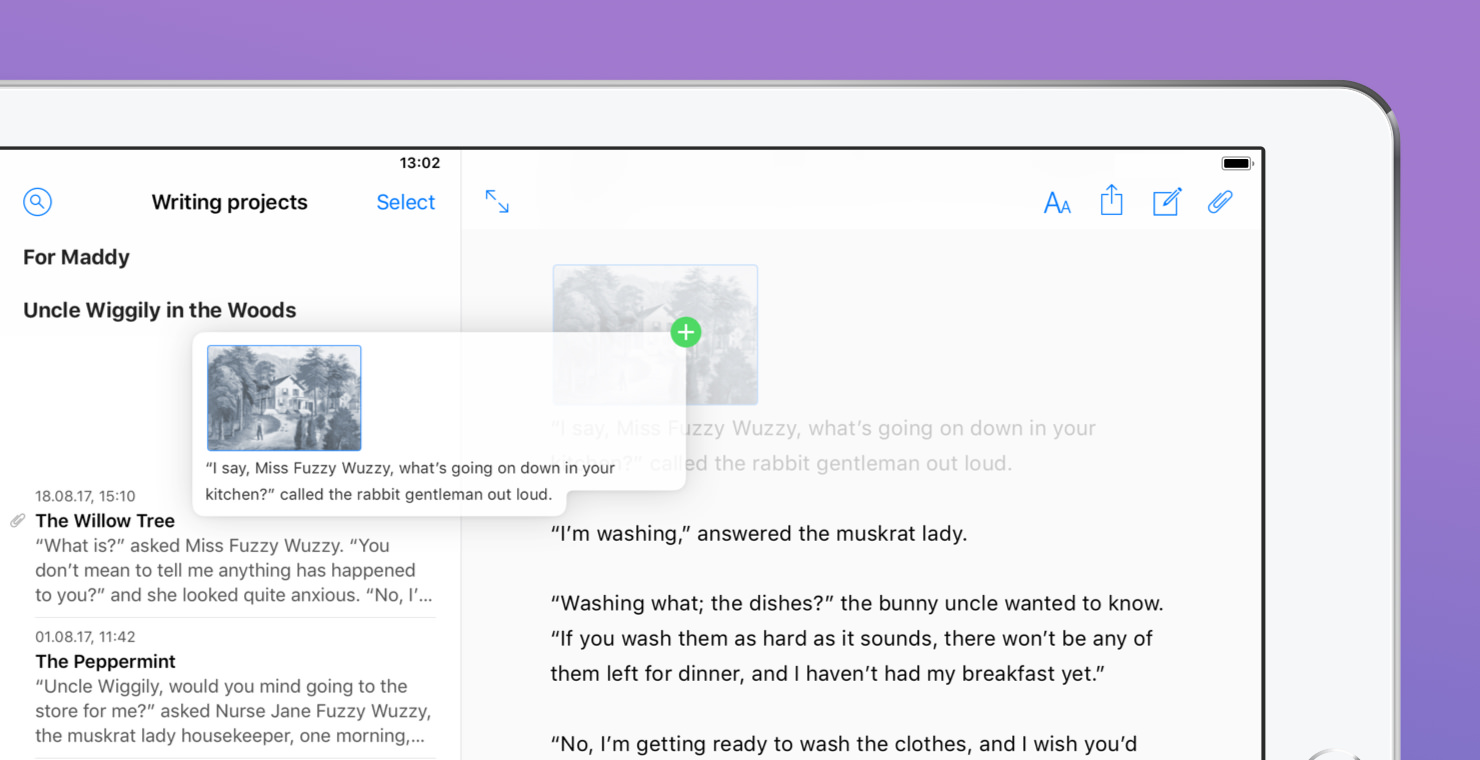Open attachments with the paperclip toolbar icon
Viewport: 1480px width, 760px height.
1220,202
